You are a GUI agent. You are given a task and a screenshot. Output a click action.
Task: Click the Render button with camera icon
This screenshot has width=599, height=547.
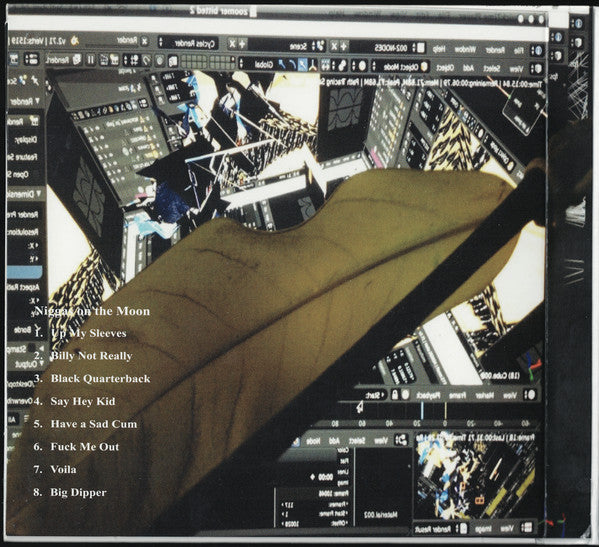coord(23,121)
